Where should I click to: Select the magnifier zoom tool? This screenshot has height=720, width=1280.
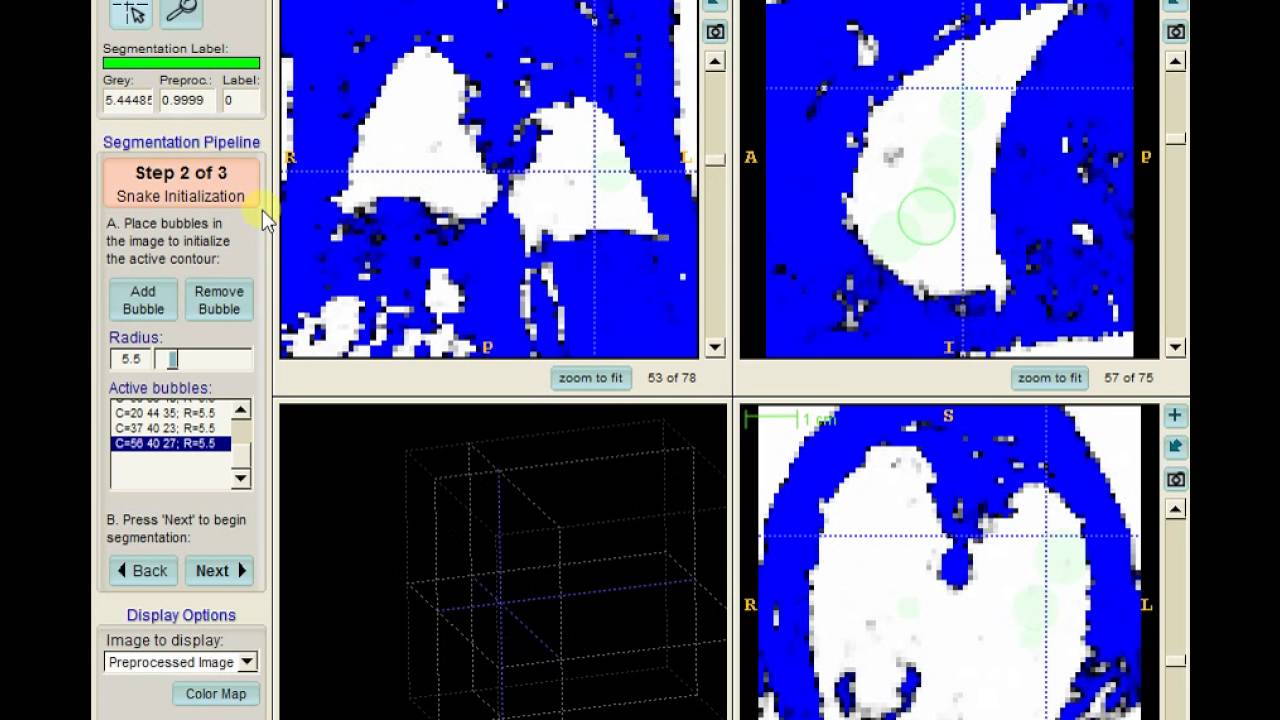pyautogui.click(x=181, y=11)
